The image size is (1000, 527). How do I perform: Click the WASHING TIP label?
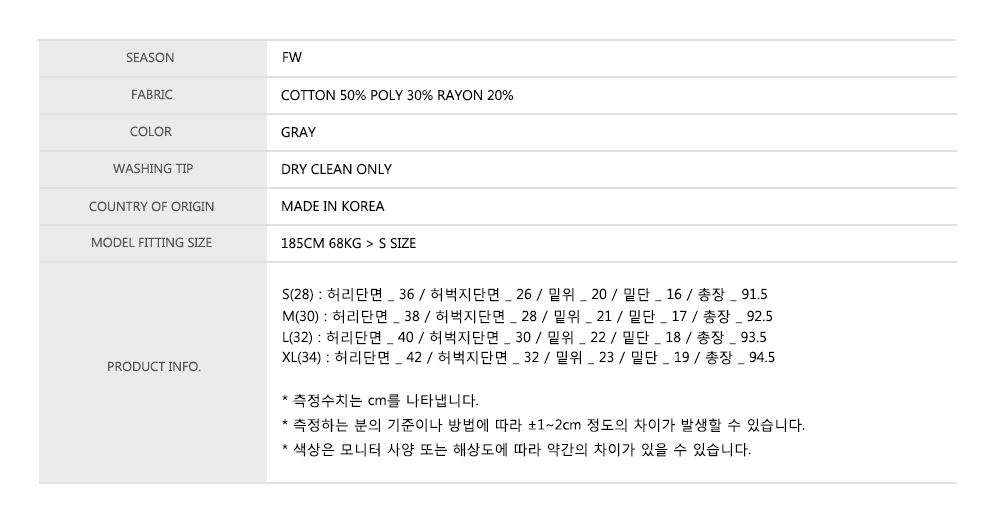tap(152, 169)
